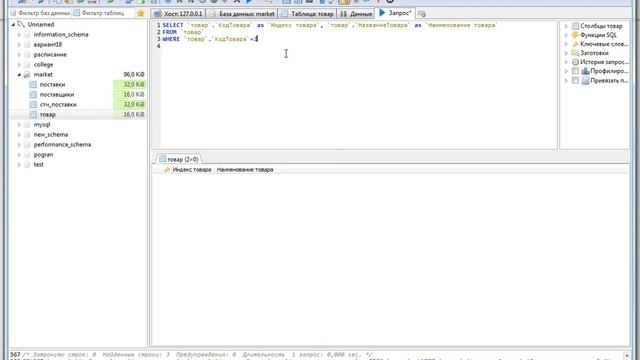Enable the Привязать параметры checkbox
Viewport: 640px width, 360px height.
[575, 80]
